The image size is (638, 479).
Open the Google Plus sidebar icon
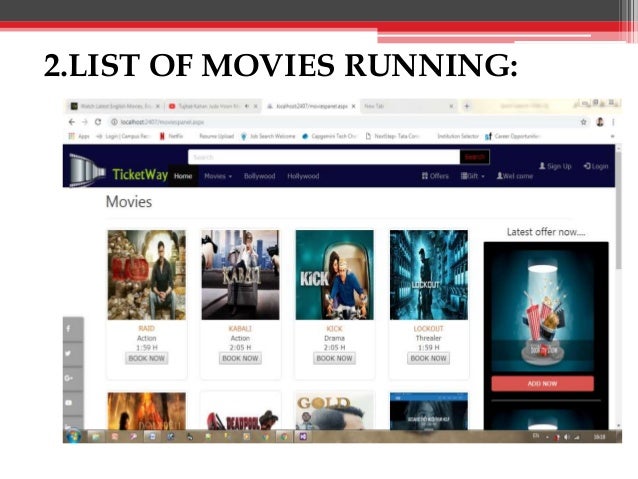(x=73, y=378)
